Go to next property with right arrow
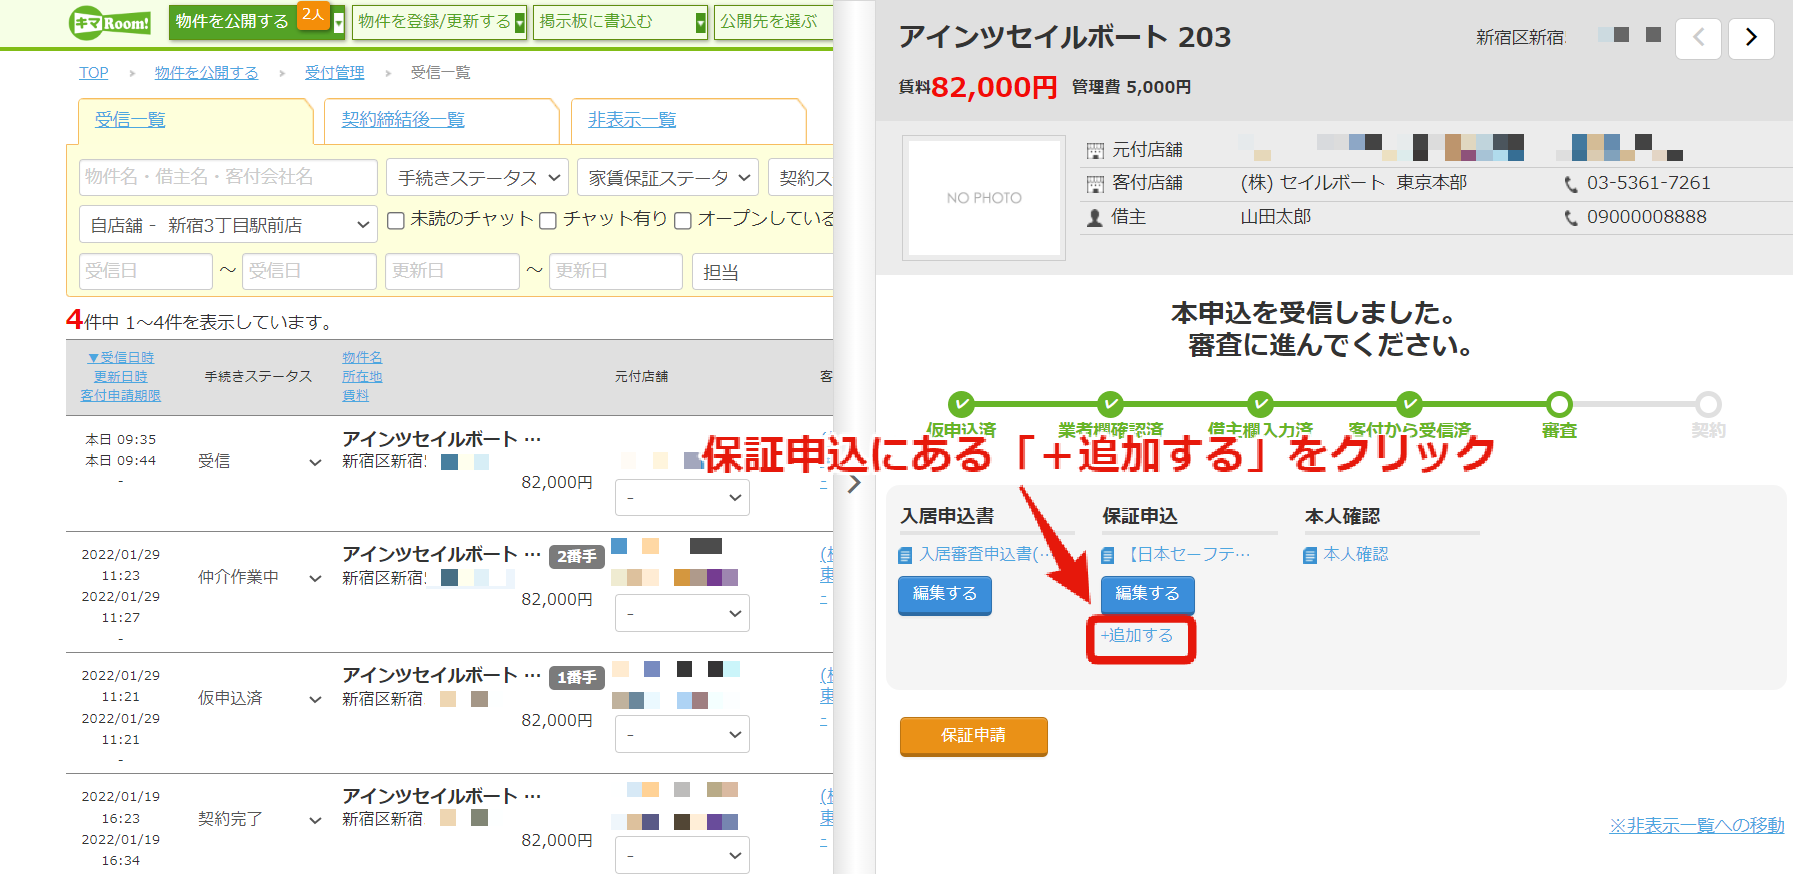This screenshot has width=1793, height=874. tap(1751, 38)
